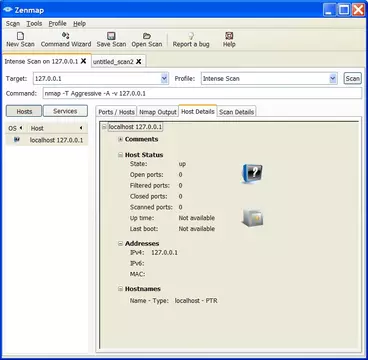Collapse the Host Status section
The height and width of the screenshot is (360, 368).
point(121,155)
